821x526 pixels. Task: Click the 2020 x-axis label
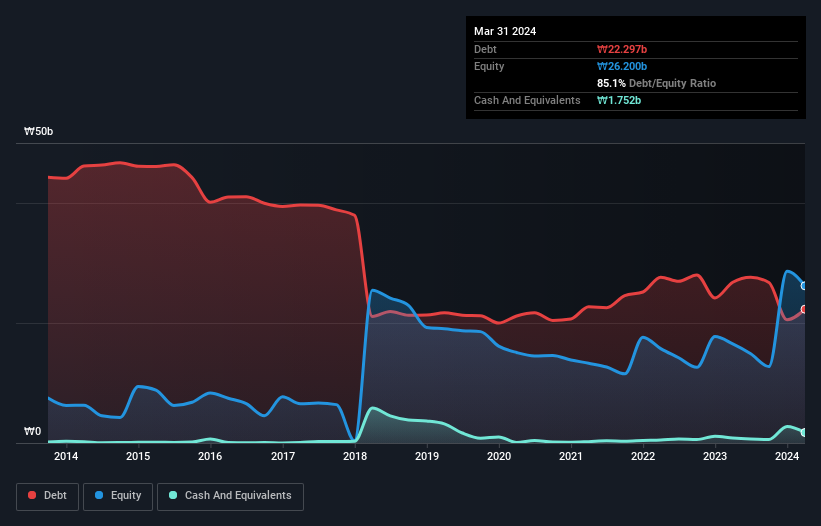click(x=499, y=456)
